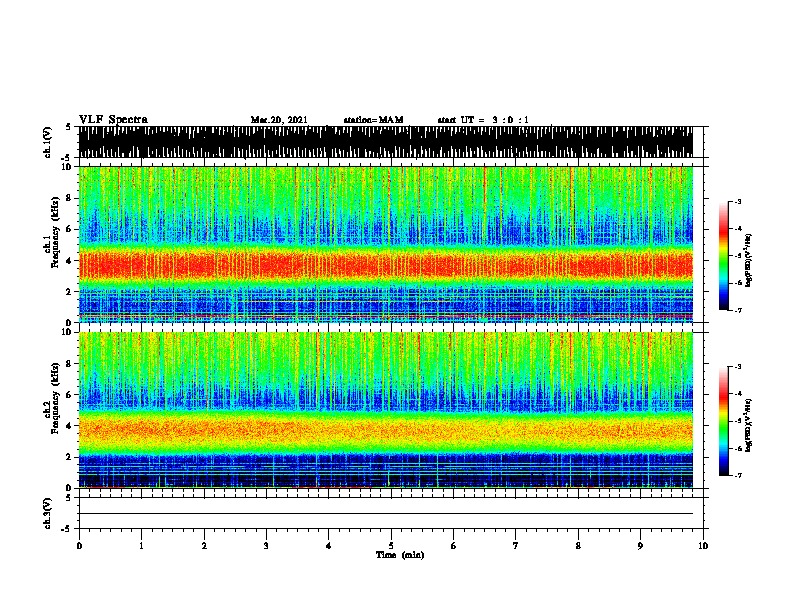Click time axis tick label "3"

pyautogui.click(x=266, y=546)
